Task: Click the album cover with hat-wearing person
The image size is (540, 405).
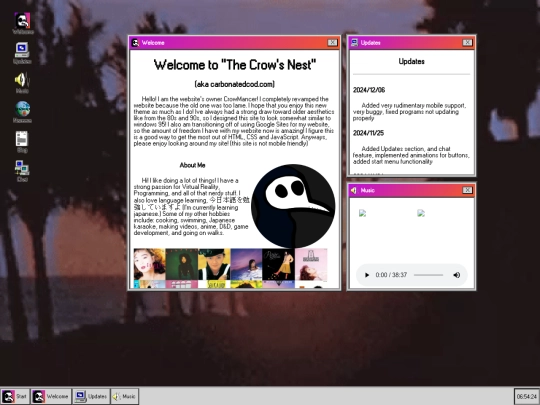Action: 214,264
